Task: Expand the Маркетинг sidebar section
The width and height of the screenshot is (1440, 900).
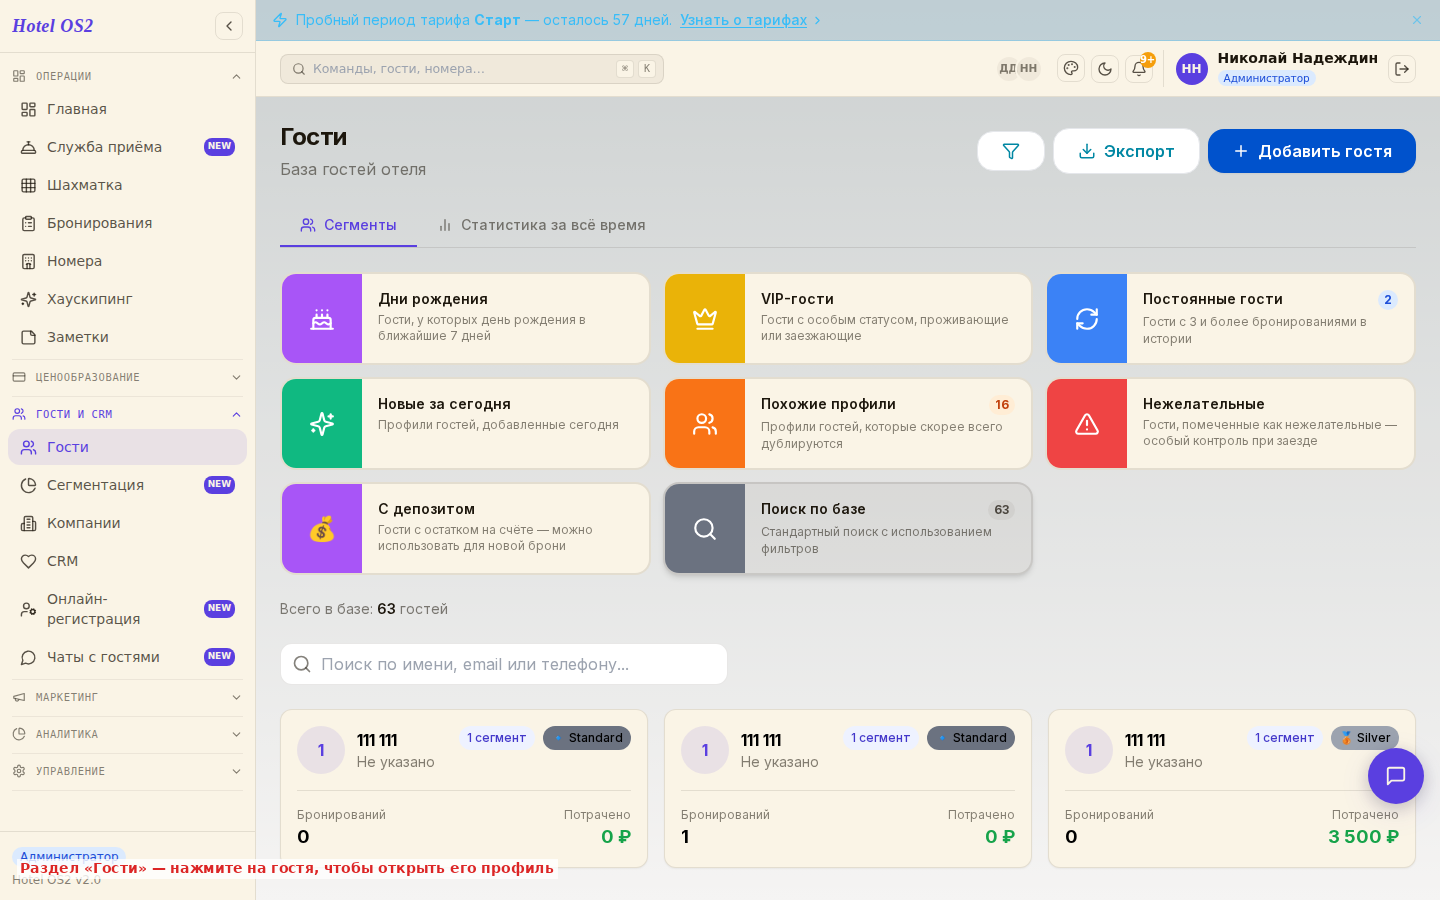Action: click(x=127, y=697)
